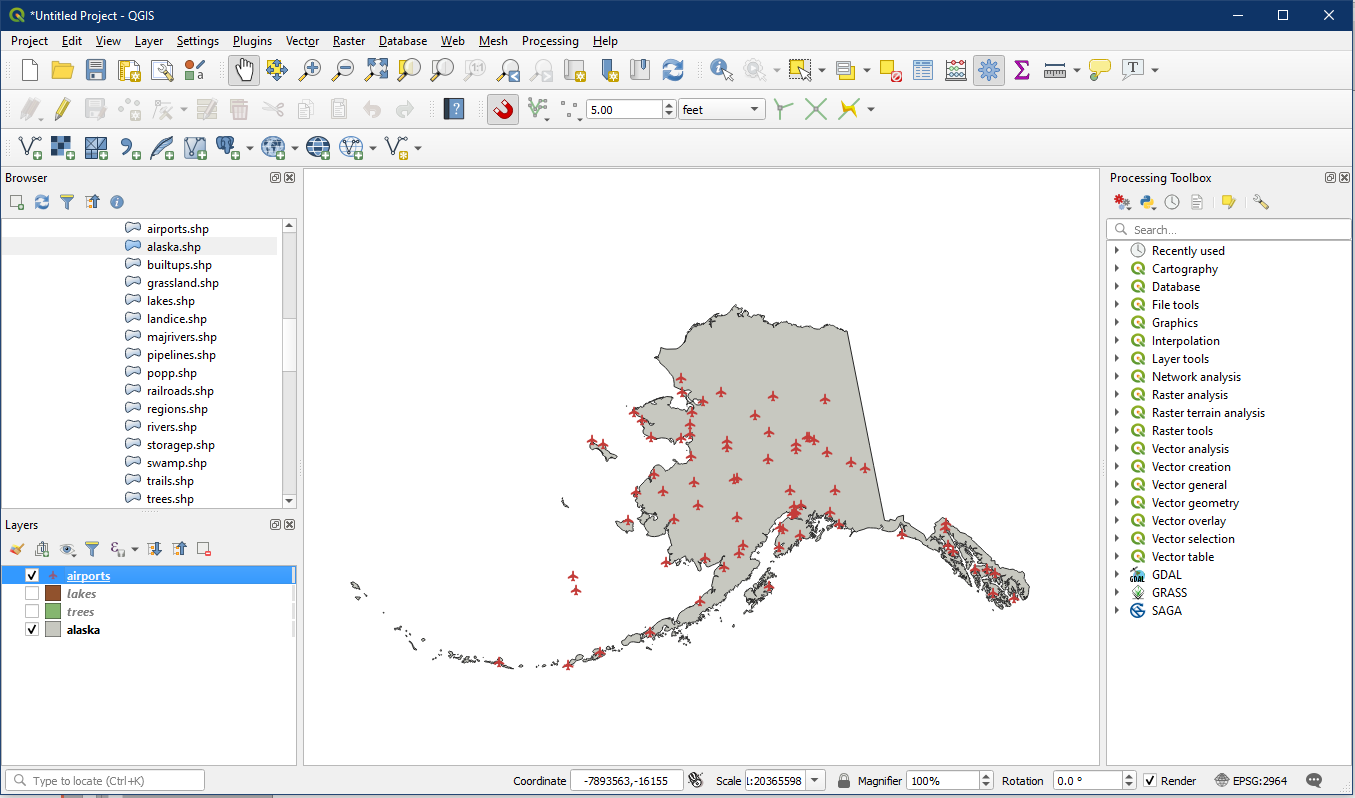The image size is (1355, 798).
Task: Click the alaska layer gray color swatch
Action: click(53, 630)
